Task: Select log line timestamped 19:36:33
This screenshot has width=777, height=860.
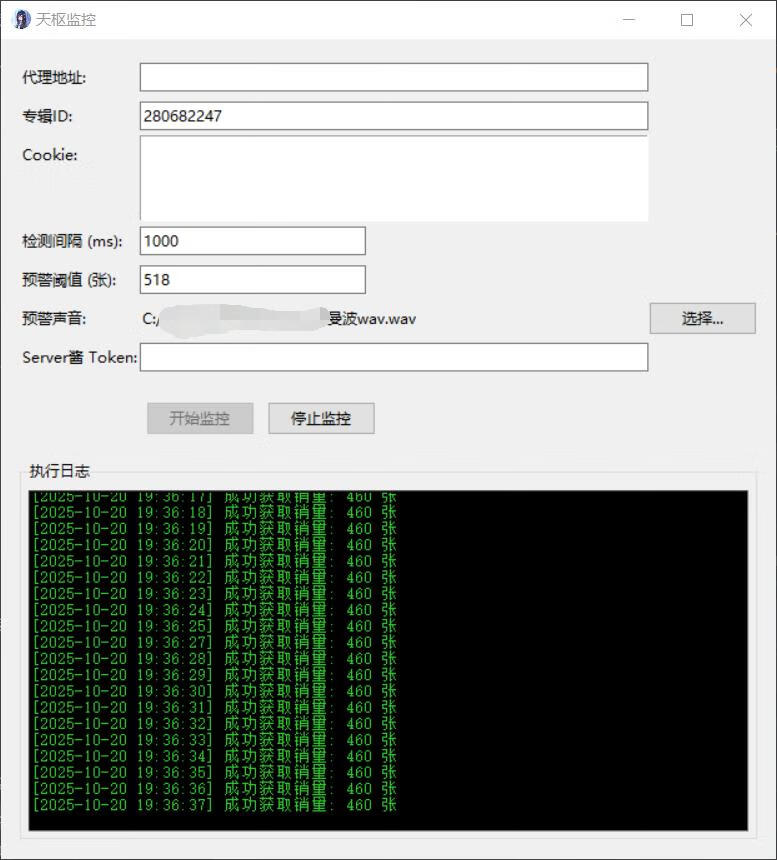Action: pyautogui.click(x=214, y=740)
